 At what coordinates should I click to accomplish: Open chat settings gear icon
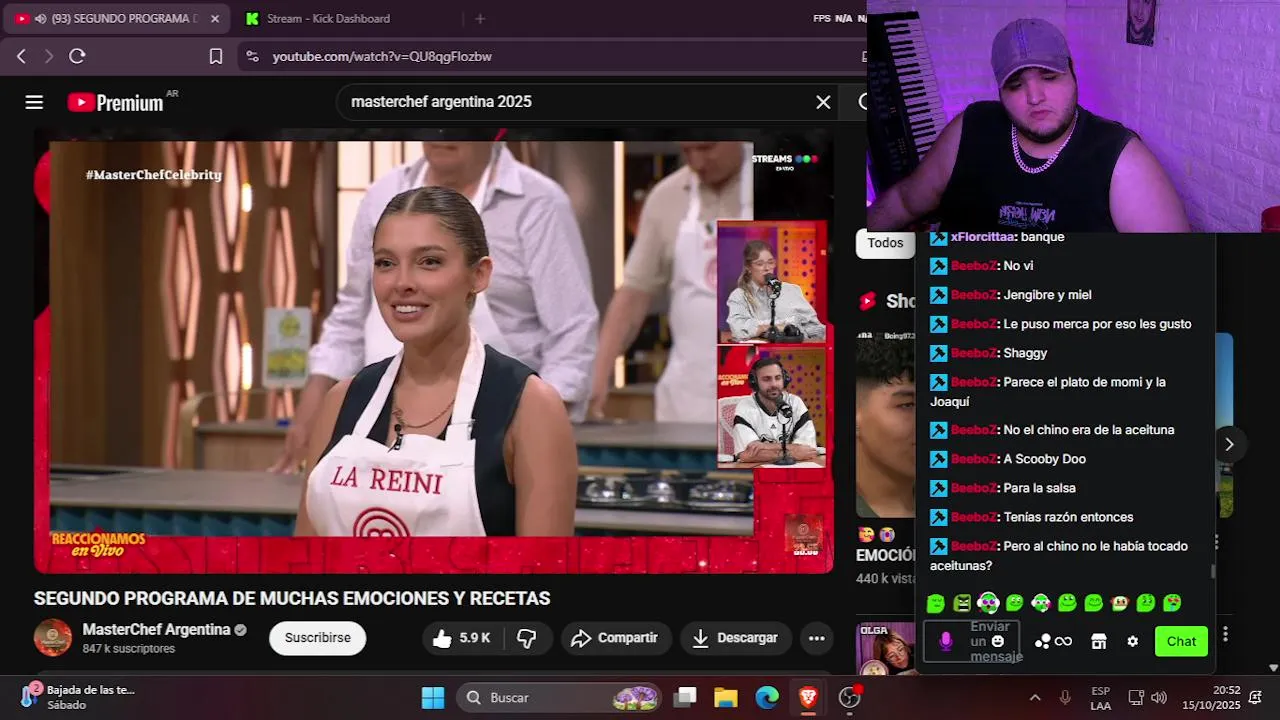1132,641
